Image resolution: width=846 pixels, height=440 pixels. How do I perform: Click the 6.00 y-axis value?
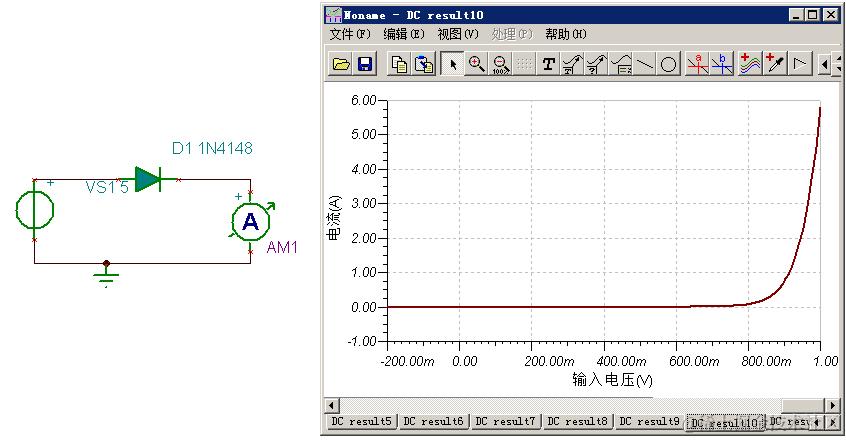point(364,100)
